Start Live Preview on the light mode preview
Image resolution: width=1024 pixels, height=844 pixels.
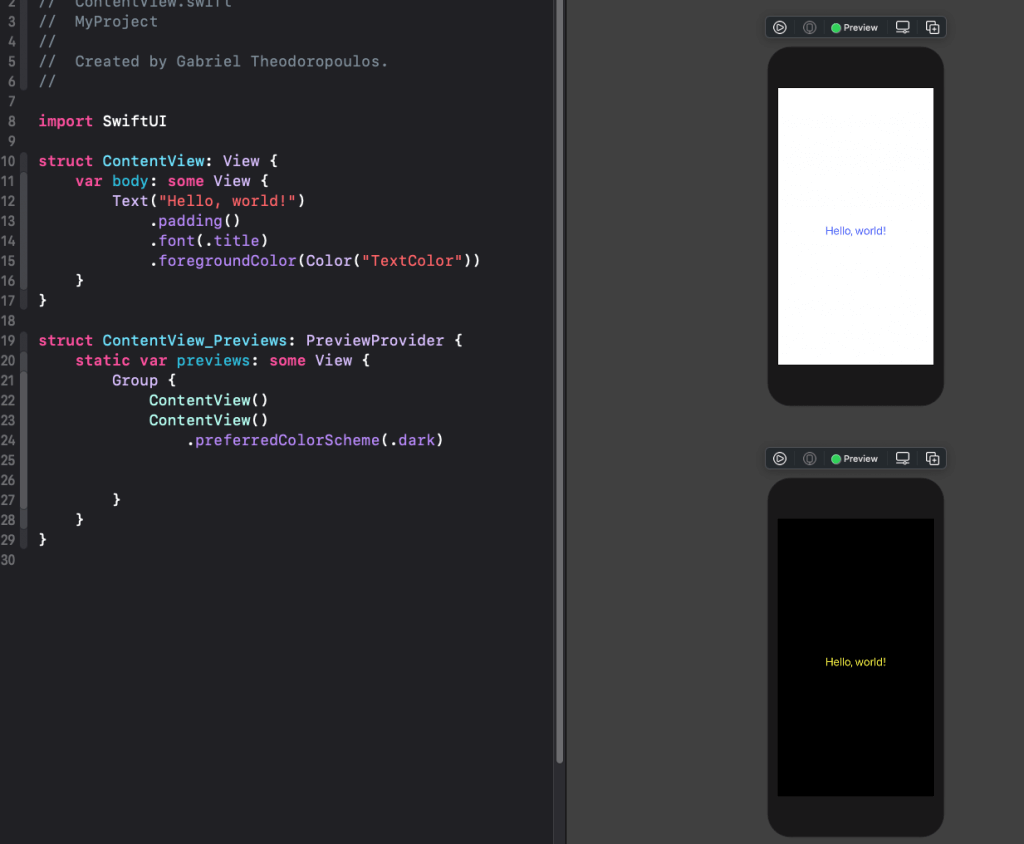coord(780,28)
